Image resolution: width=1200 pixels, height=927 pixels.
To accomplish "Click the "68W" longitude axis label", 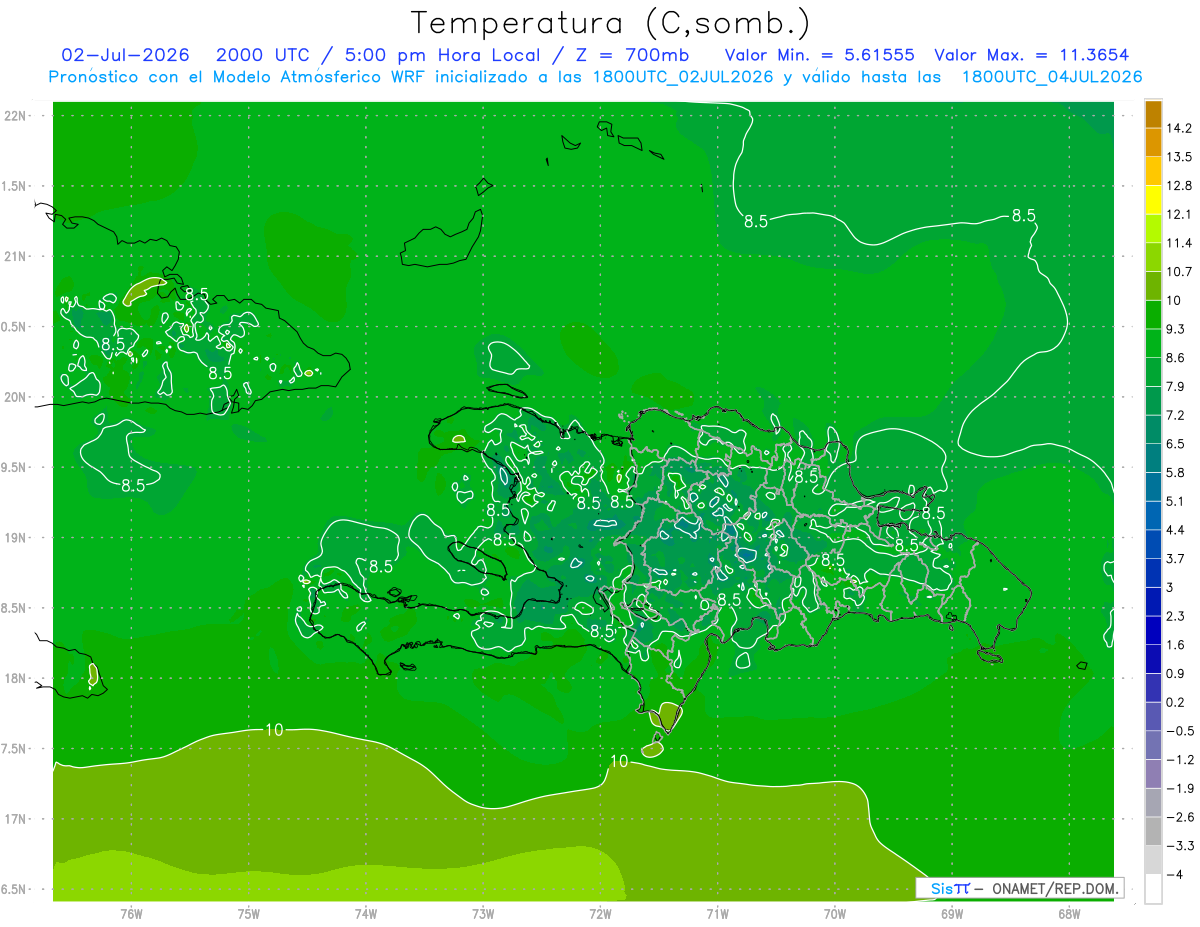I will [1069, 913].
